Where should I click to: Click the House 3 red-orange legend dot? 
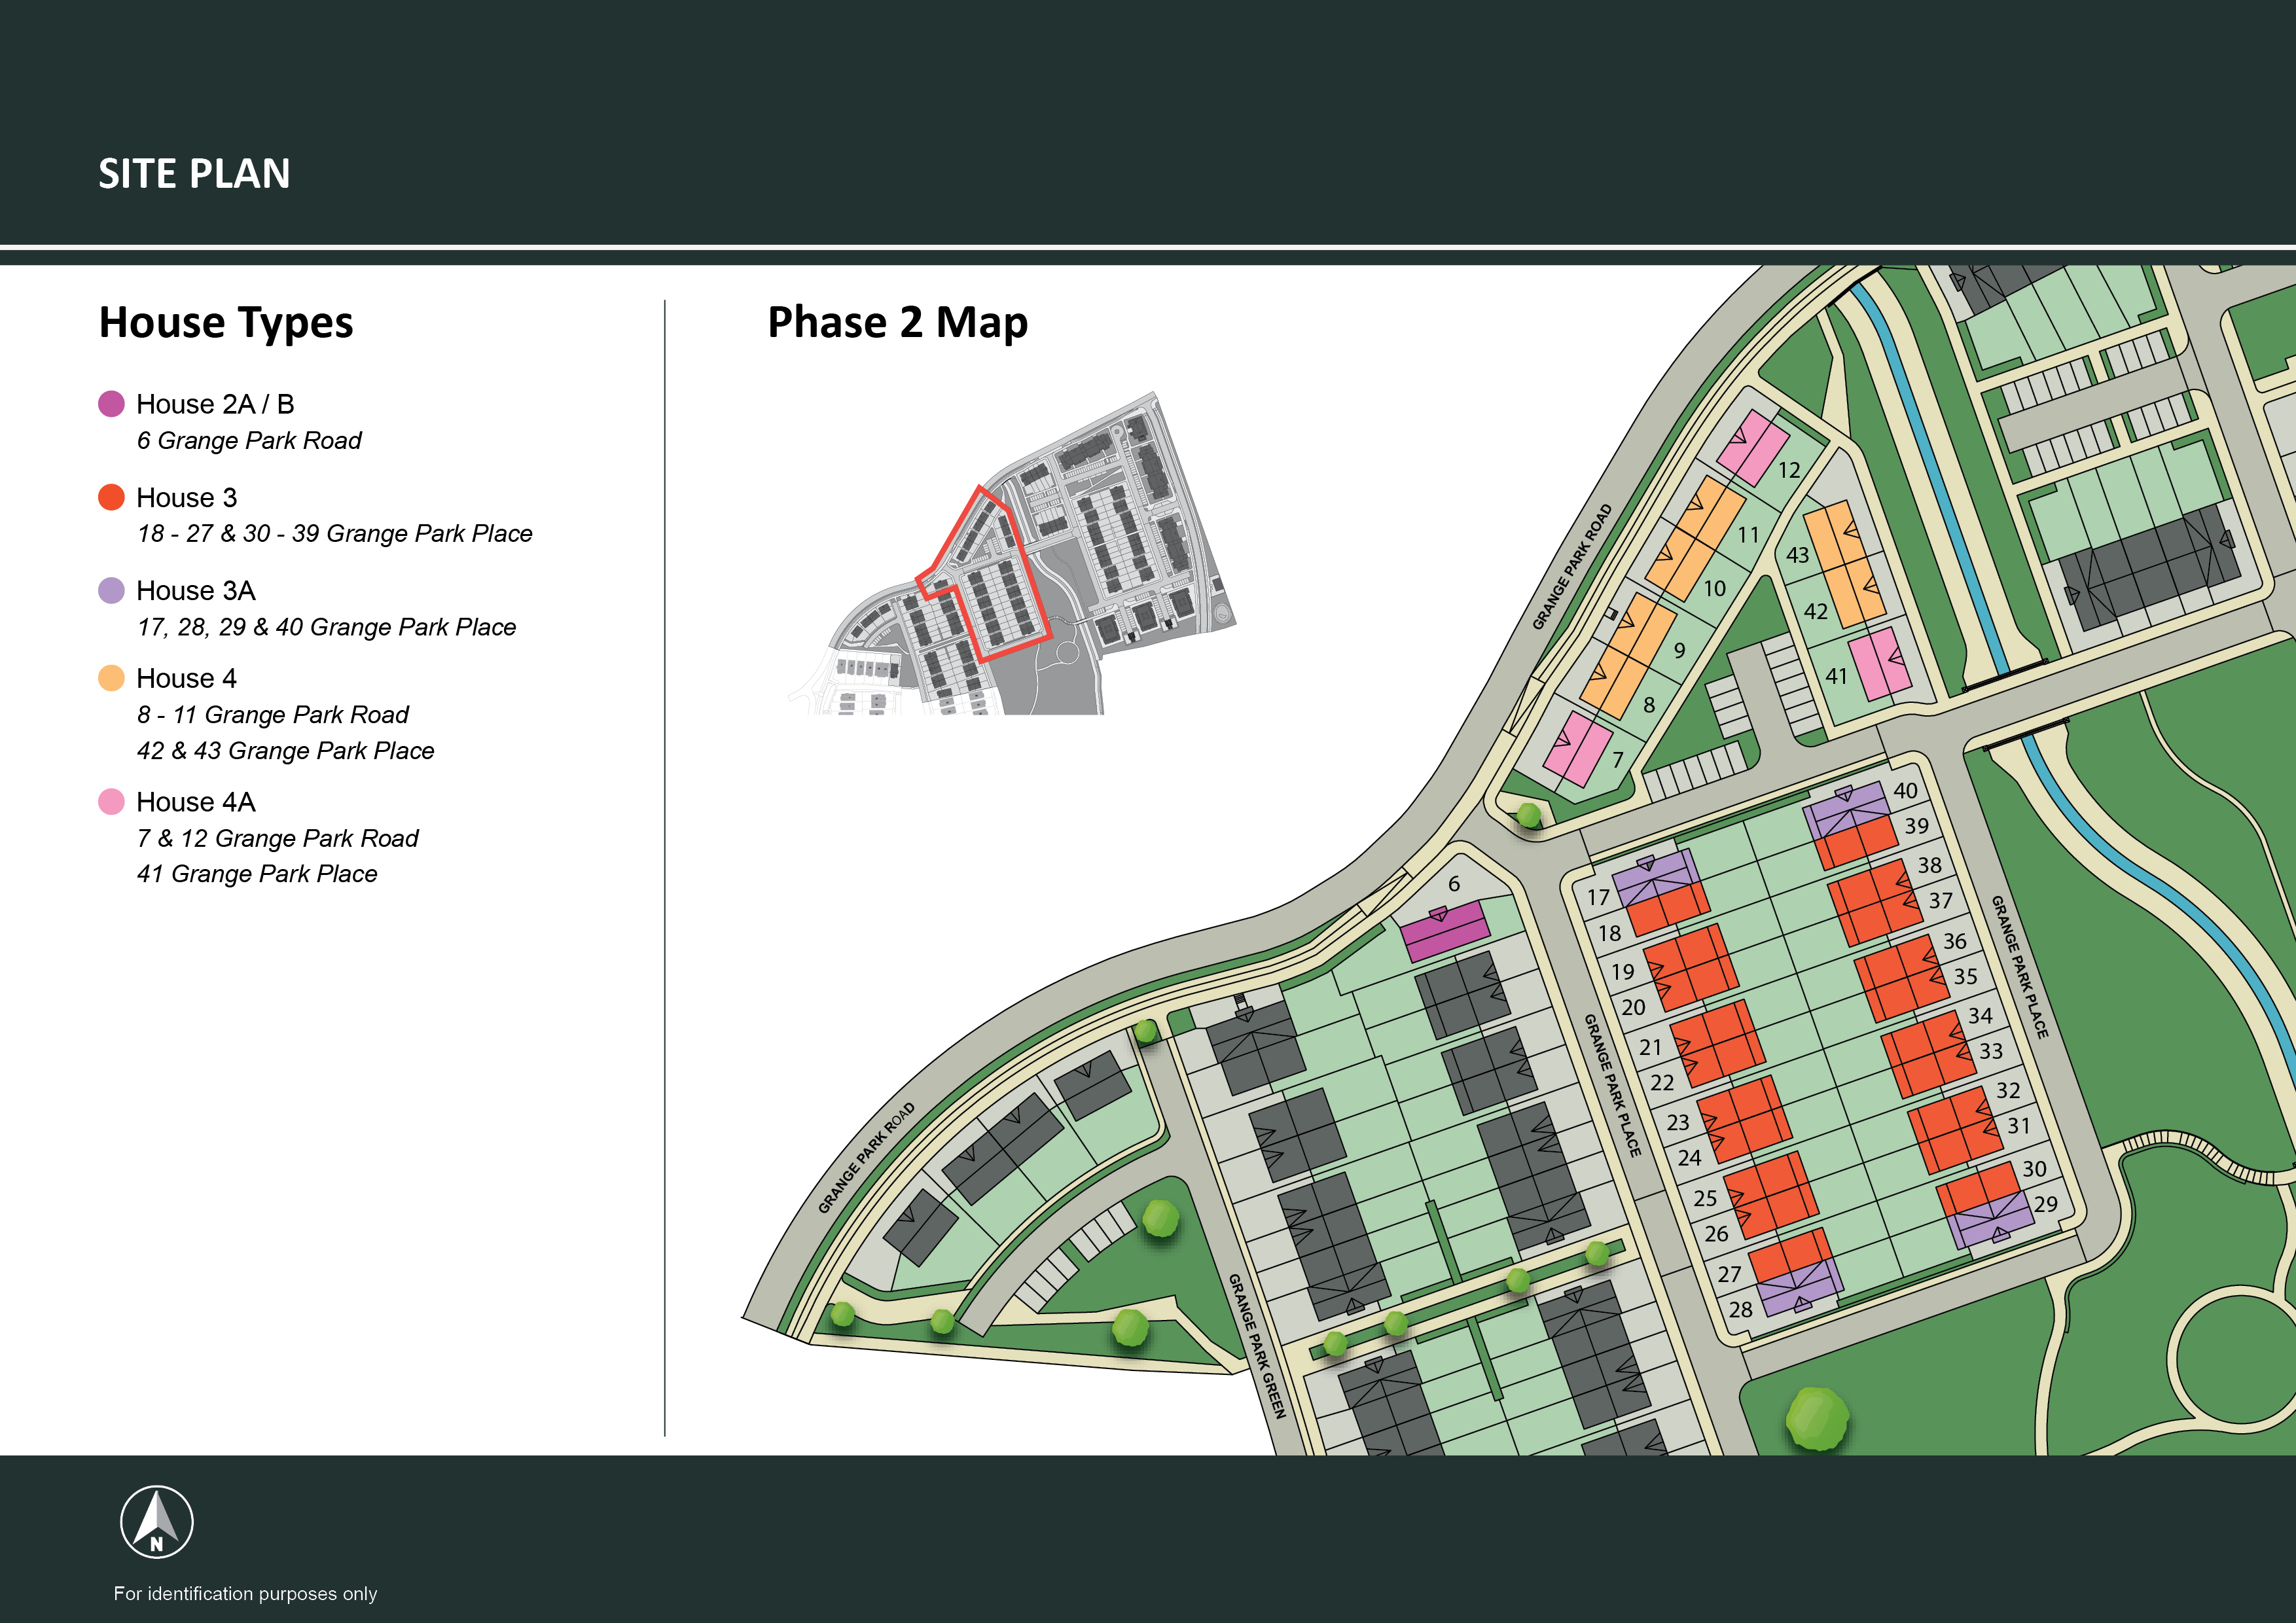(111, 497)
